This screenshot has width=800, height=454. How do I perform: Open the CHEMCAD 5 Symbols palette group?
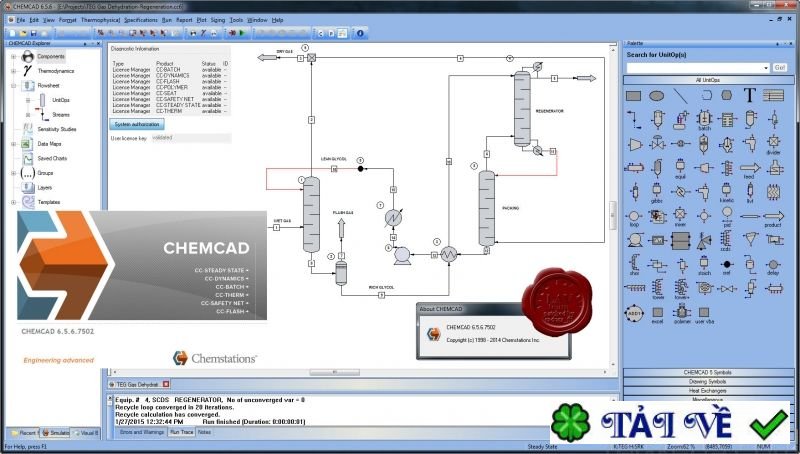pos(707,372)
